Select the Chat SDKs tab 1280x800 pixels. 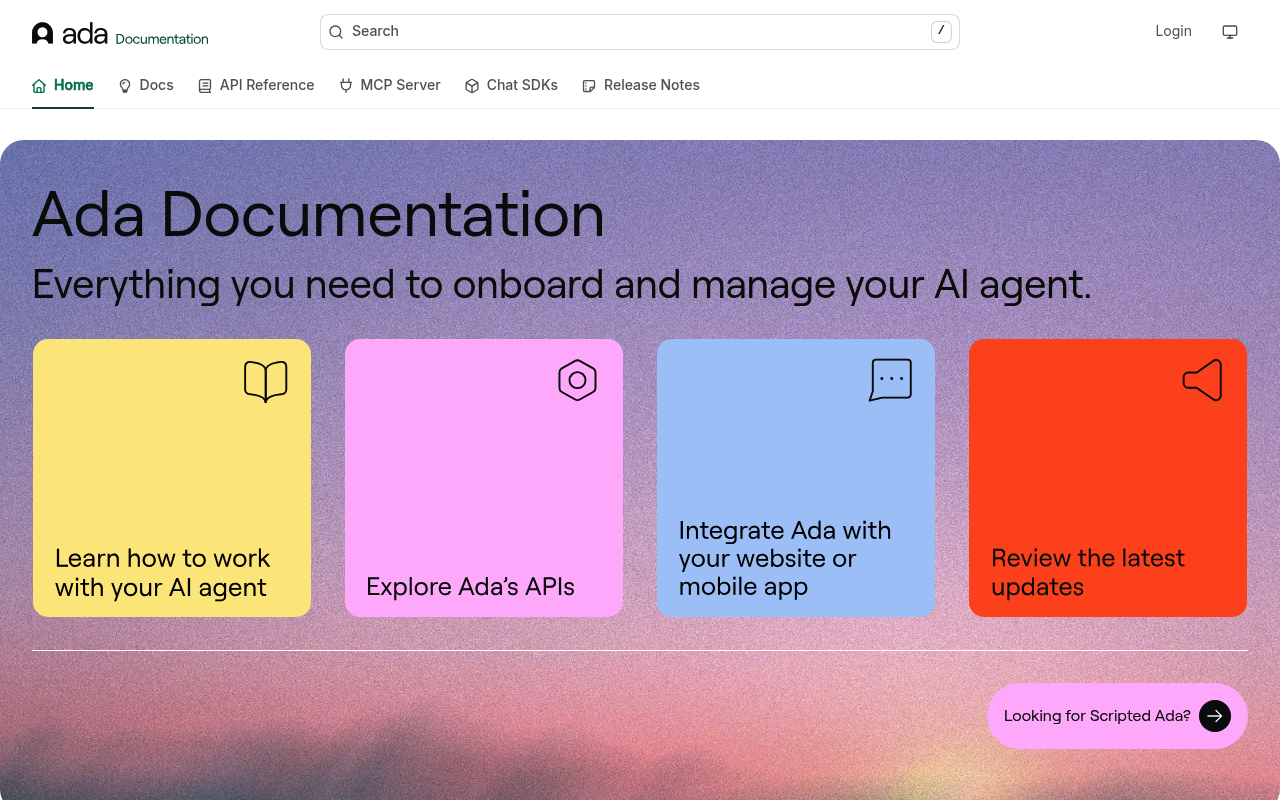click(x=511, y=86)
